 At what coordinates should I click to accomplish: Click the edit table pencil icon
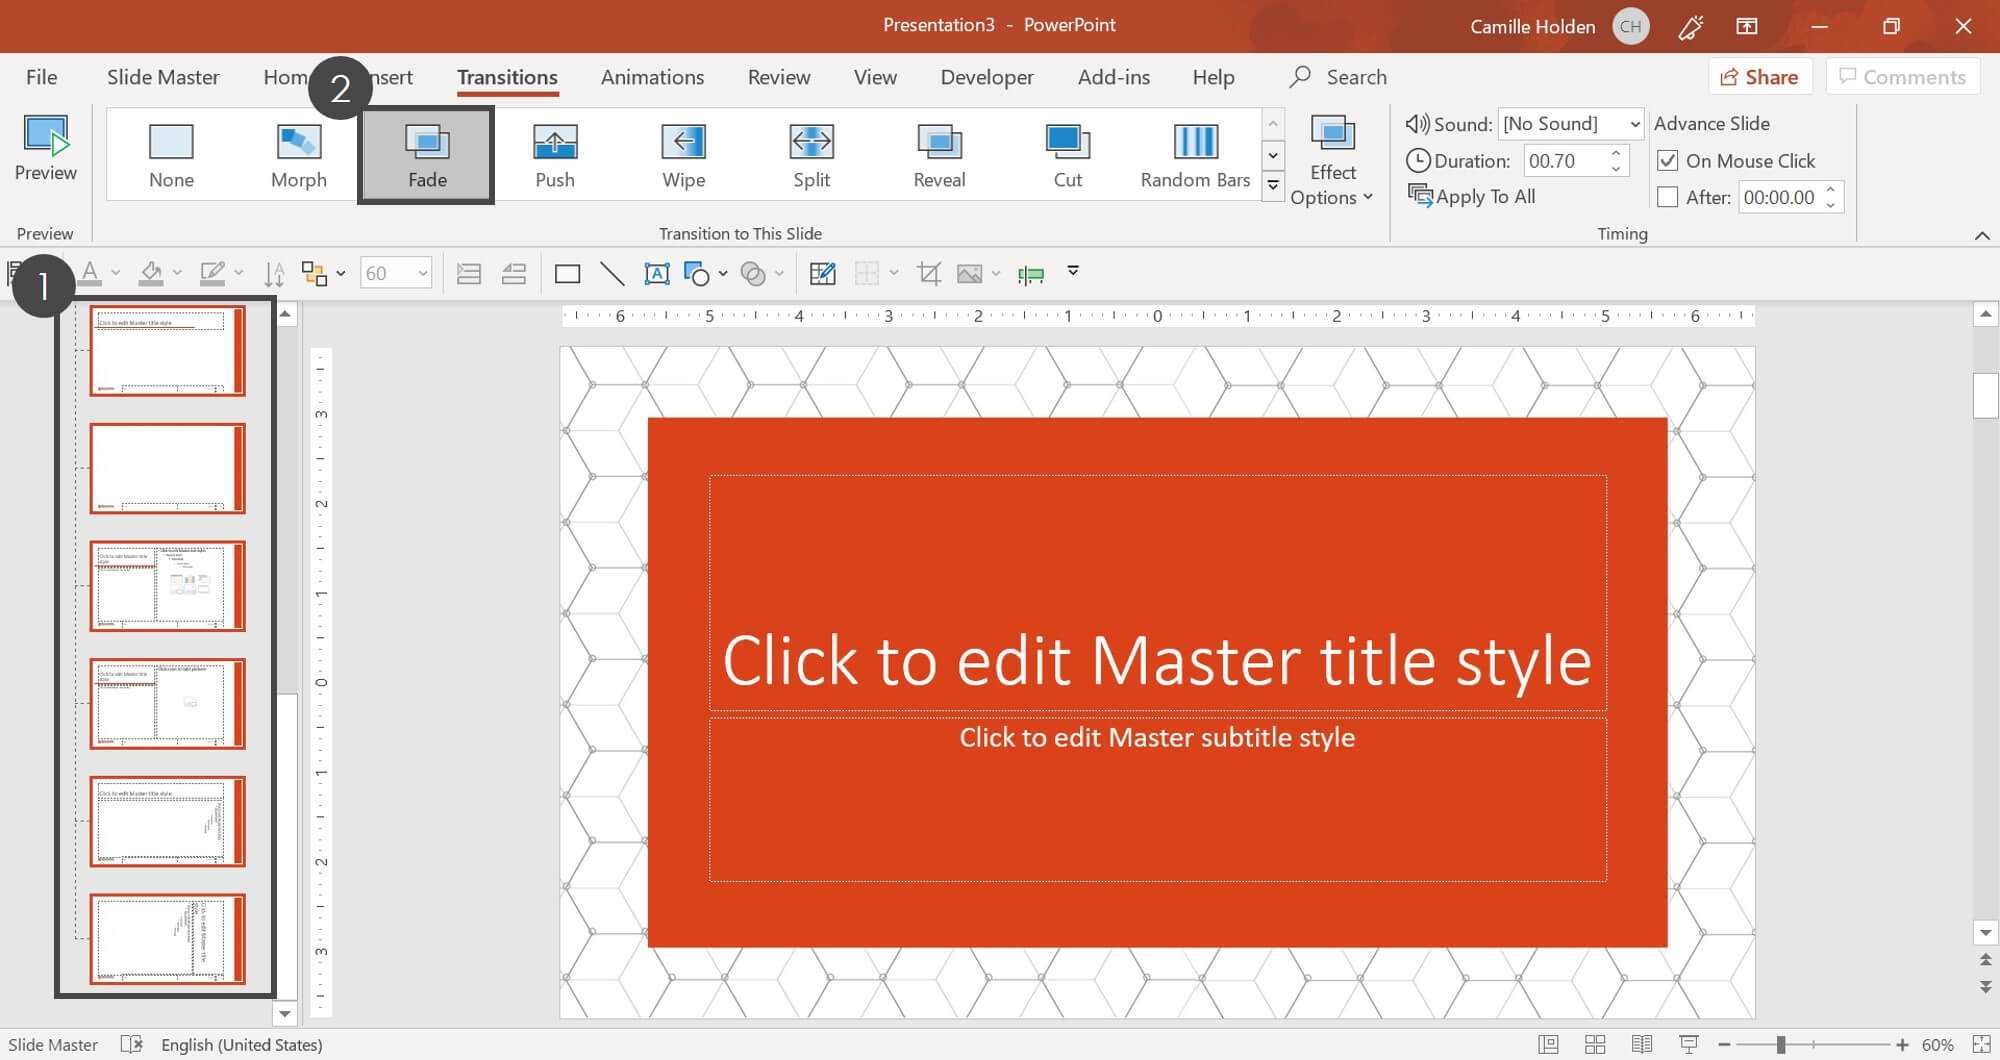pos(822,273)
